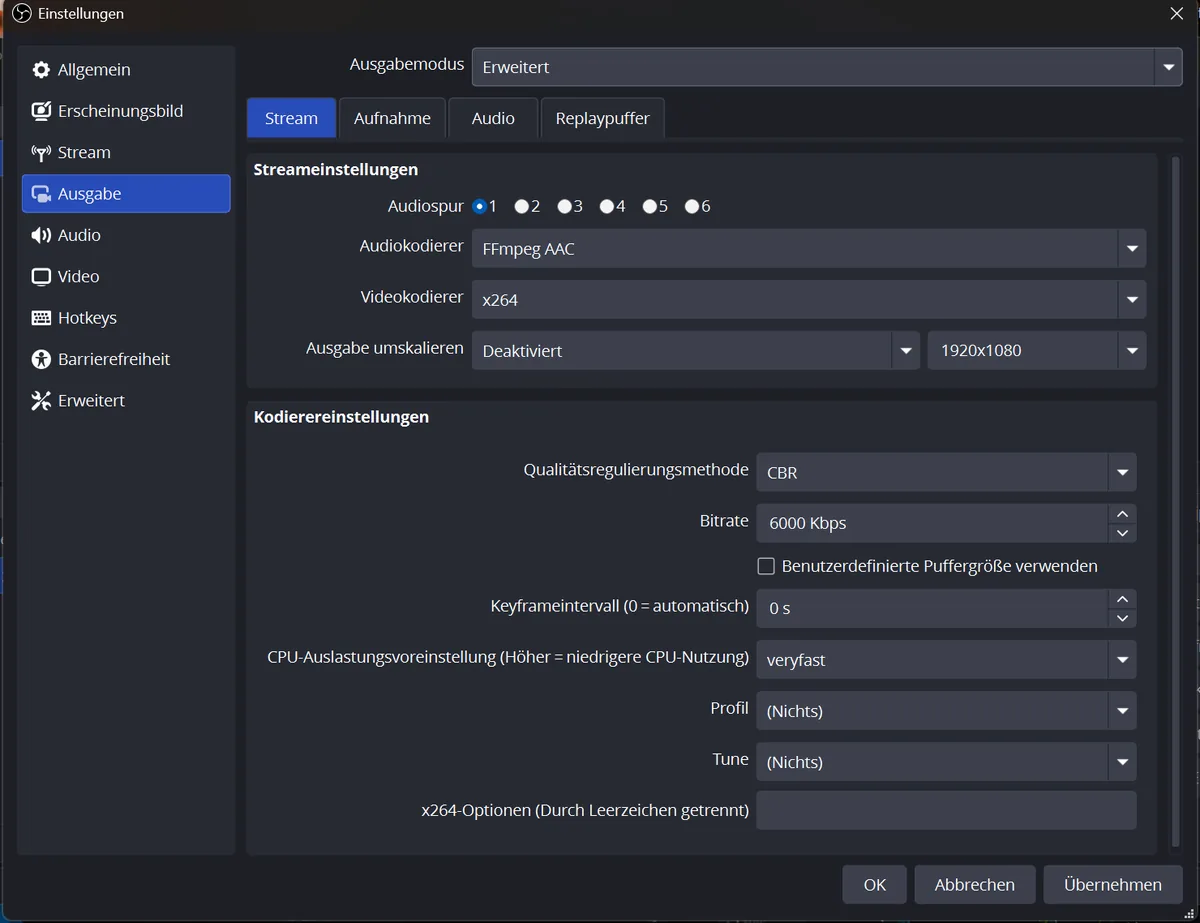This screenshot has width=1200, height=923.
Task: Click the Barrierefreiheit accessibility icon
Action: tap(41, 359)
